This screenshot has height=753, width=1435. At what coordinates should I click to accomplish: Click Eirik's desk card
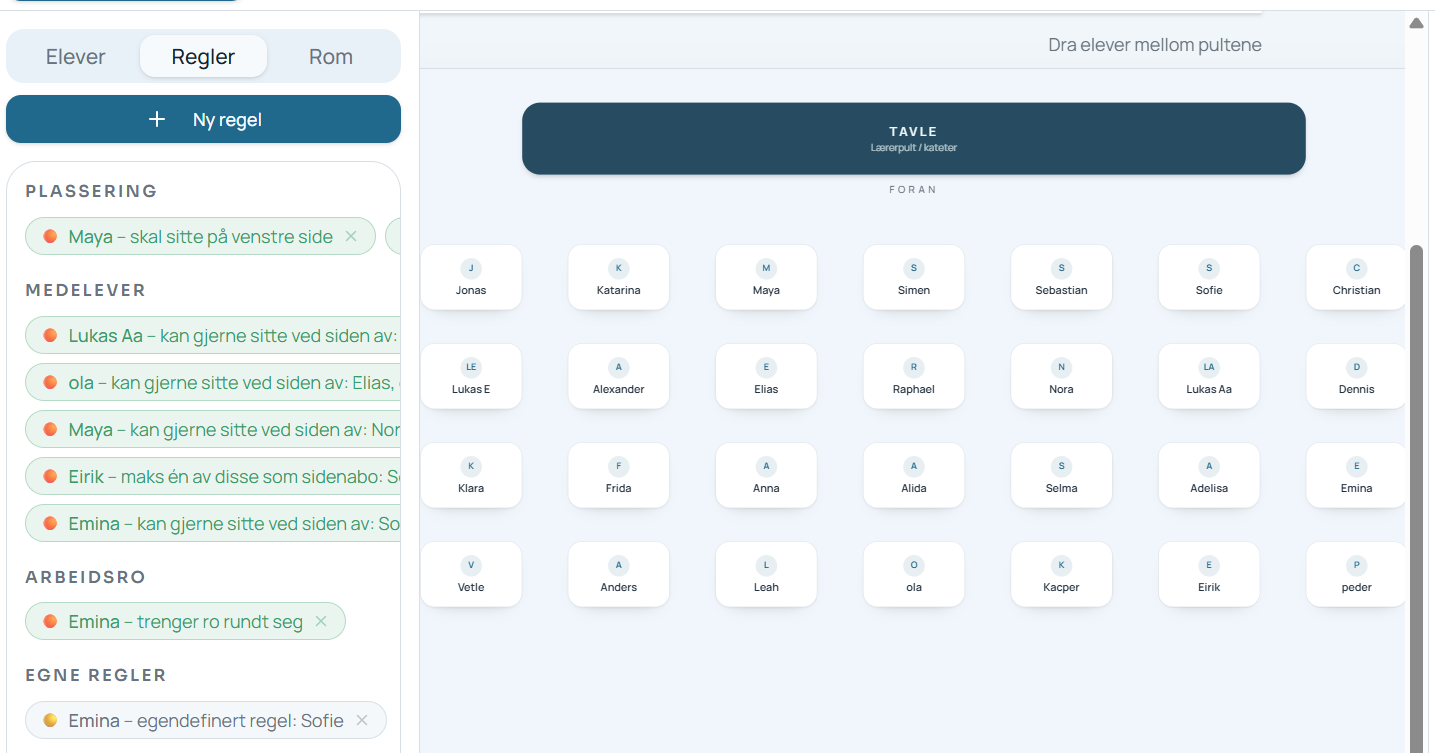tap(1209, 575)
